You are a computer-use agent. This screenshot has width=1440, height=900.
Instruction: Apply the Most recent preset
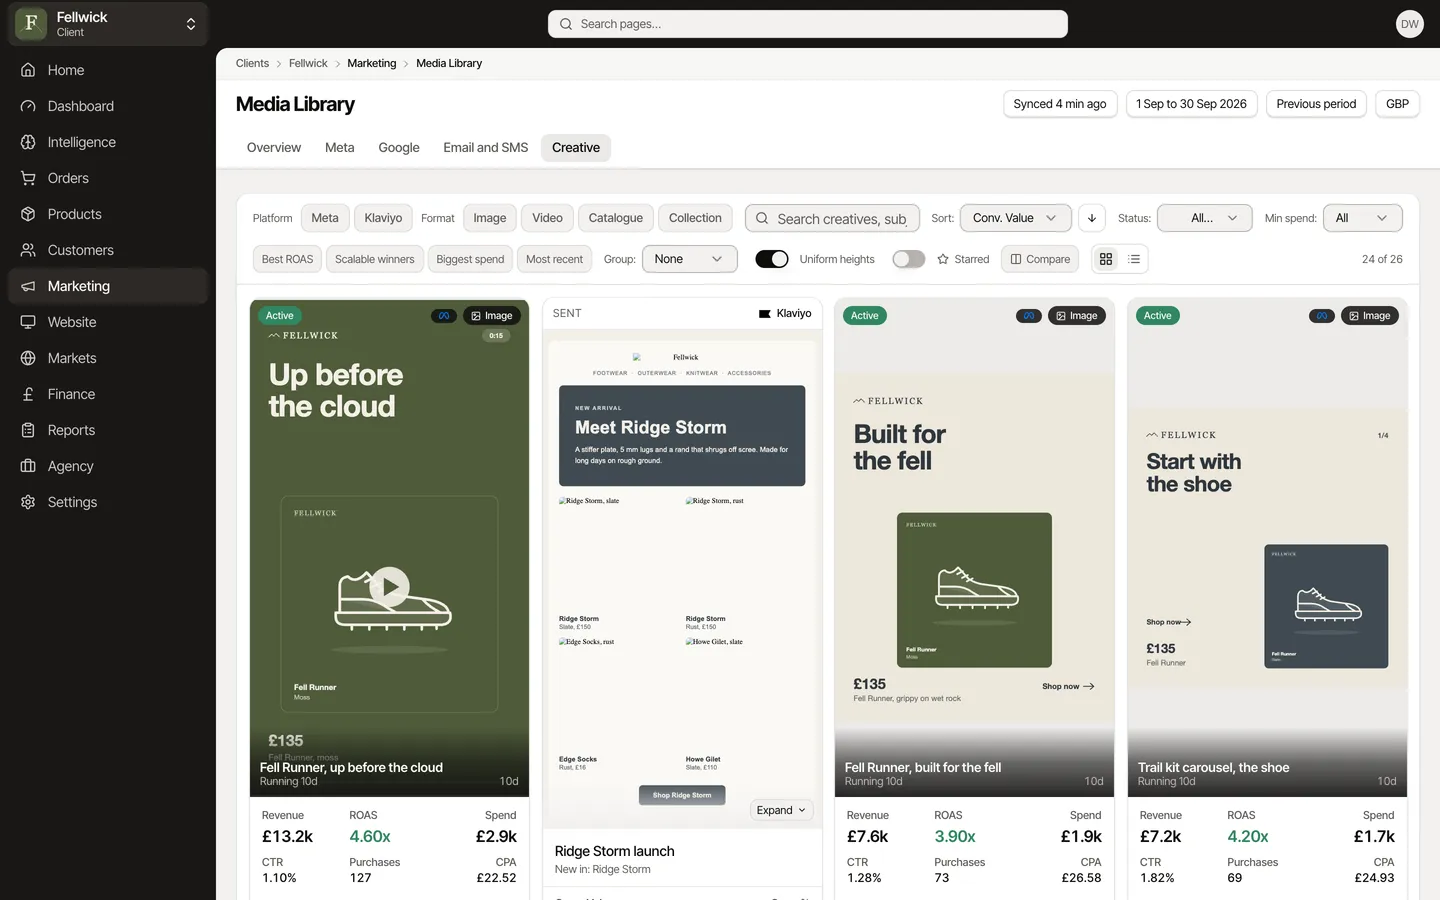pos(554,259)
